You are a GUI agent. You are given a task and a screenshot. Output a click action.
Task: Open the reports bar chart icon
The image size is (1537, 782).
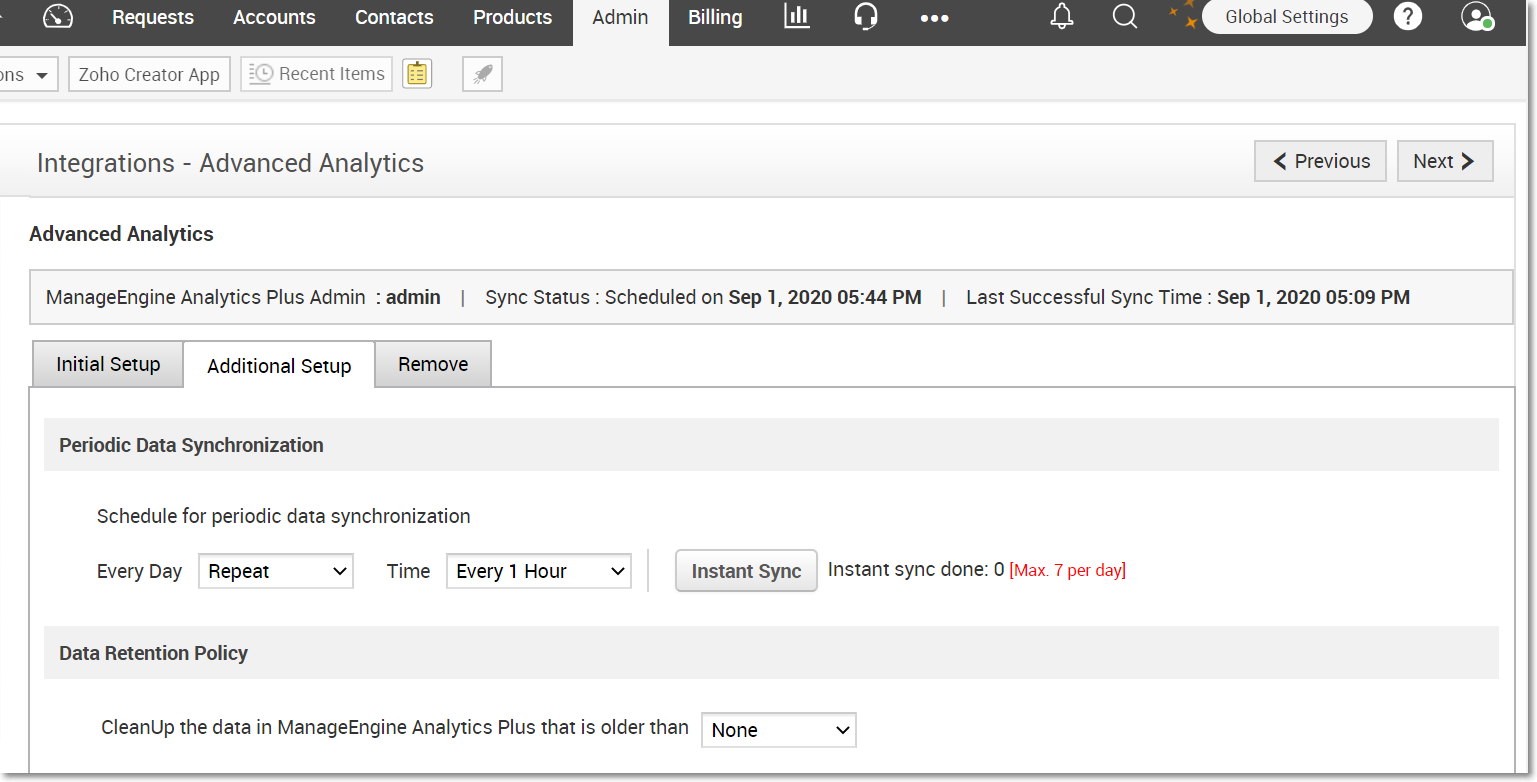pos(797,17)
